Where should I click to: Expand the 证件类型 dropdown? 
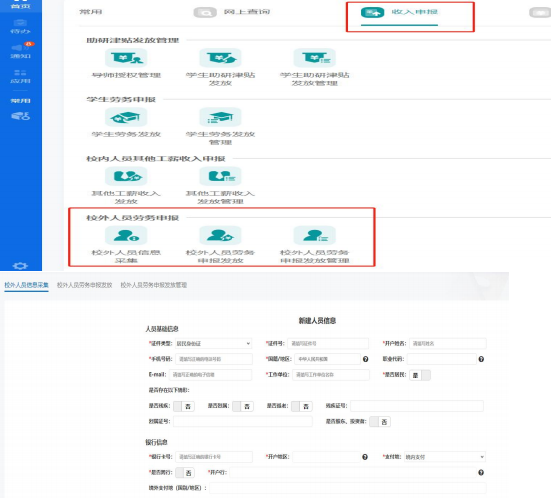pyautogui.click(x=213, y=343)
